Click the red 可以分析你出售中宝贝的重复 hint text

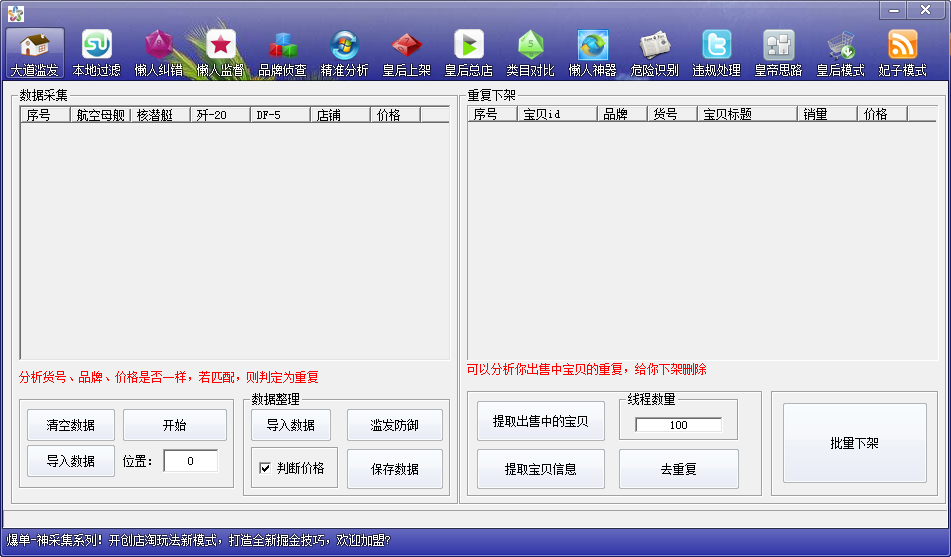pyautogui.click(x=586, y=370)
